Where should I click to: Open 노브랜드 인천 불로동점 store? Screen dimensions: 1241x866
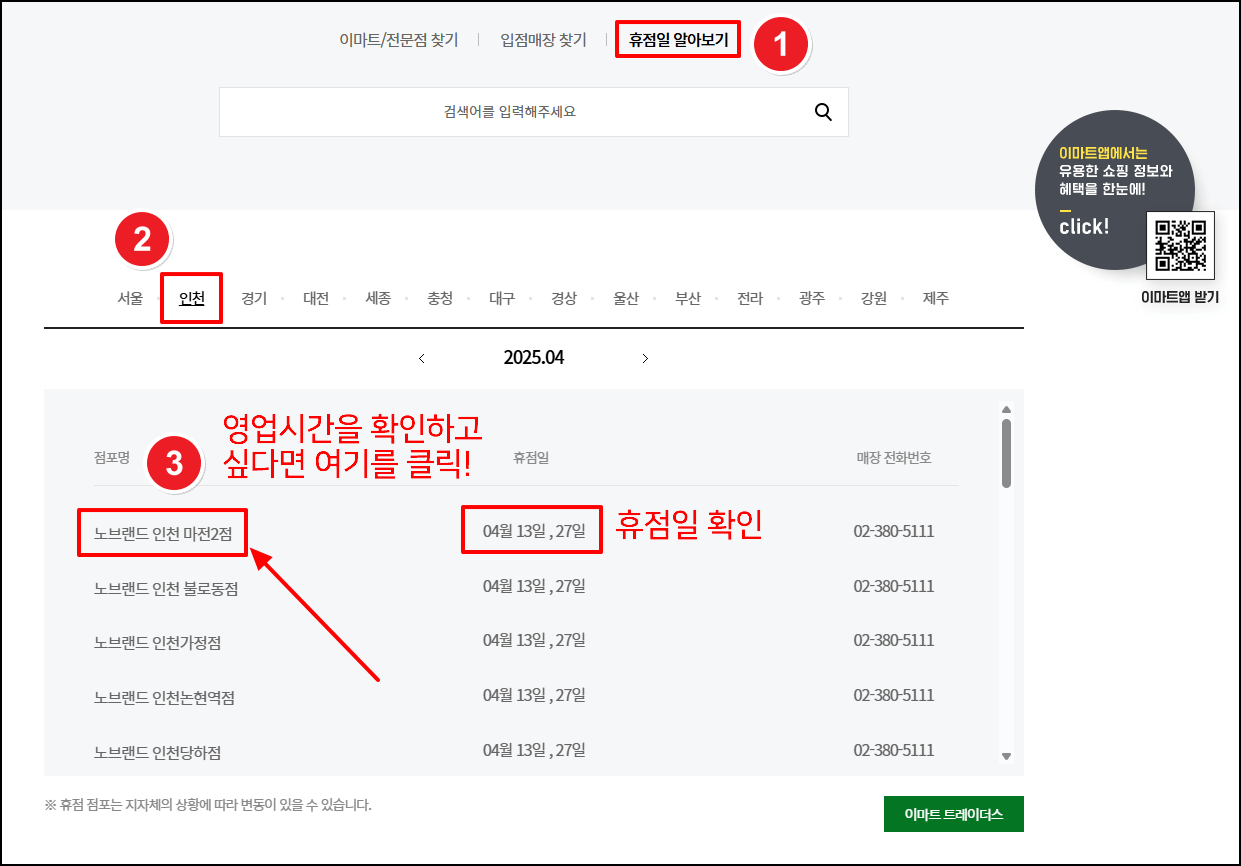point(166,589)
